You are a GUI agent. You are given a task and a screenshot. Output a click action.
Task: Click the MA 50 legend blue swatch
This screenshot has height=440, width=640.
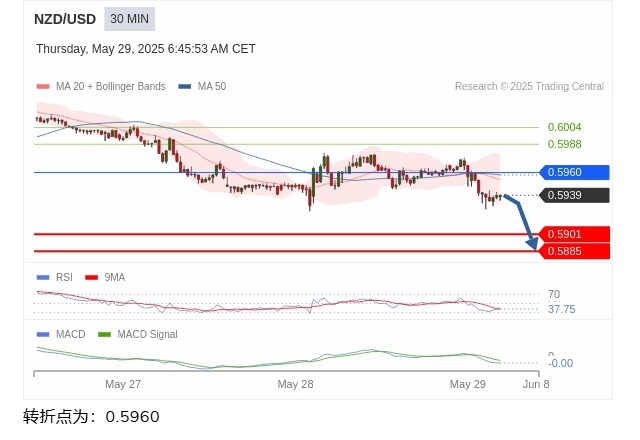(x=184, y=87)
